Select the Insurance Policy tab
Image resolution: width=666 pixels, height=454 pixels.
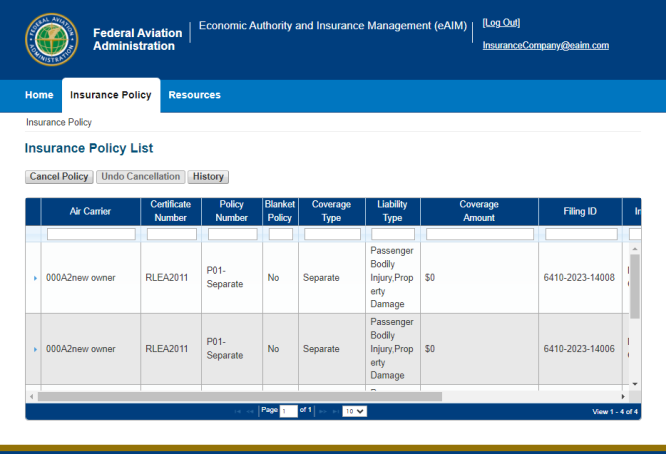(111, 95)
